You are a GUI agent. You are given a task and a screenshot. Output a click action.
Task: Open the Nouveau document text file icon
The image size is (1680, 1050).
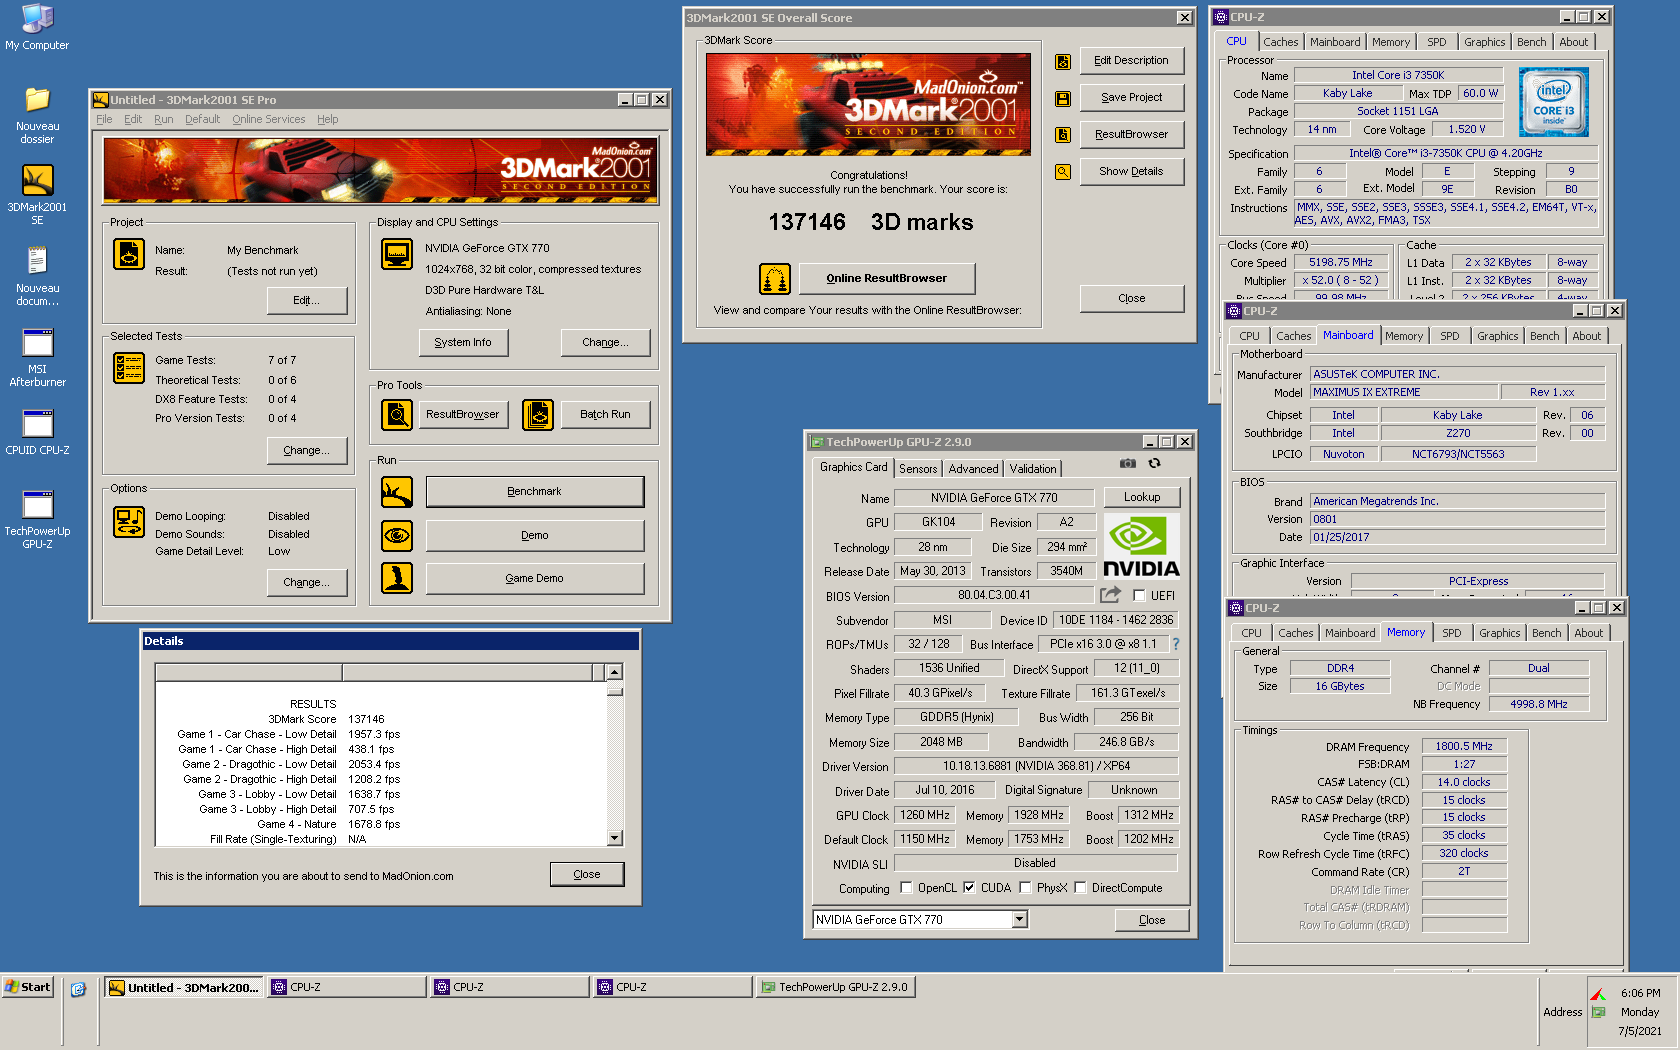[37, 276]
